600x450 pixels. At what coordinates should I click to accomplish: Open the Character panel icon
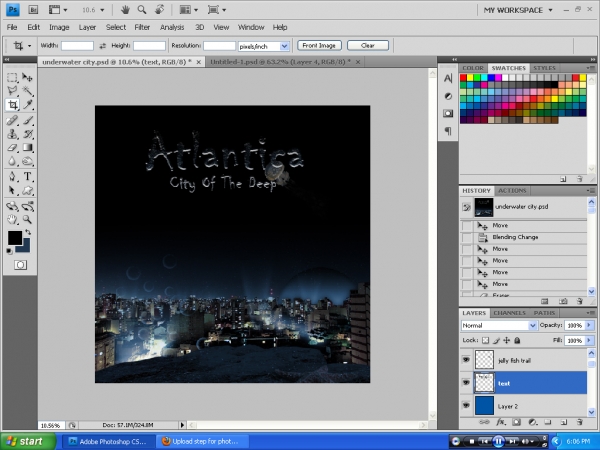pyautogui.click(x=448, y=78)
